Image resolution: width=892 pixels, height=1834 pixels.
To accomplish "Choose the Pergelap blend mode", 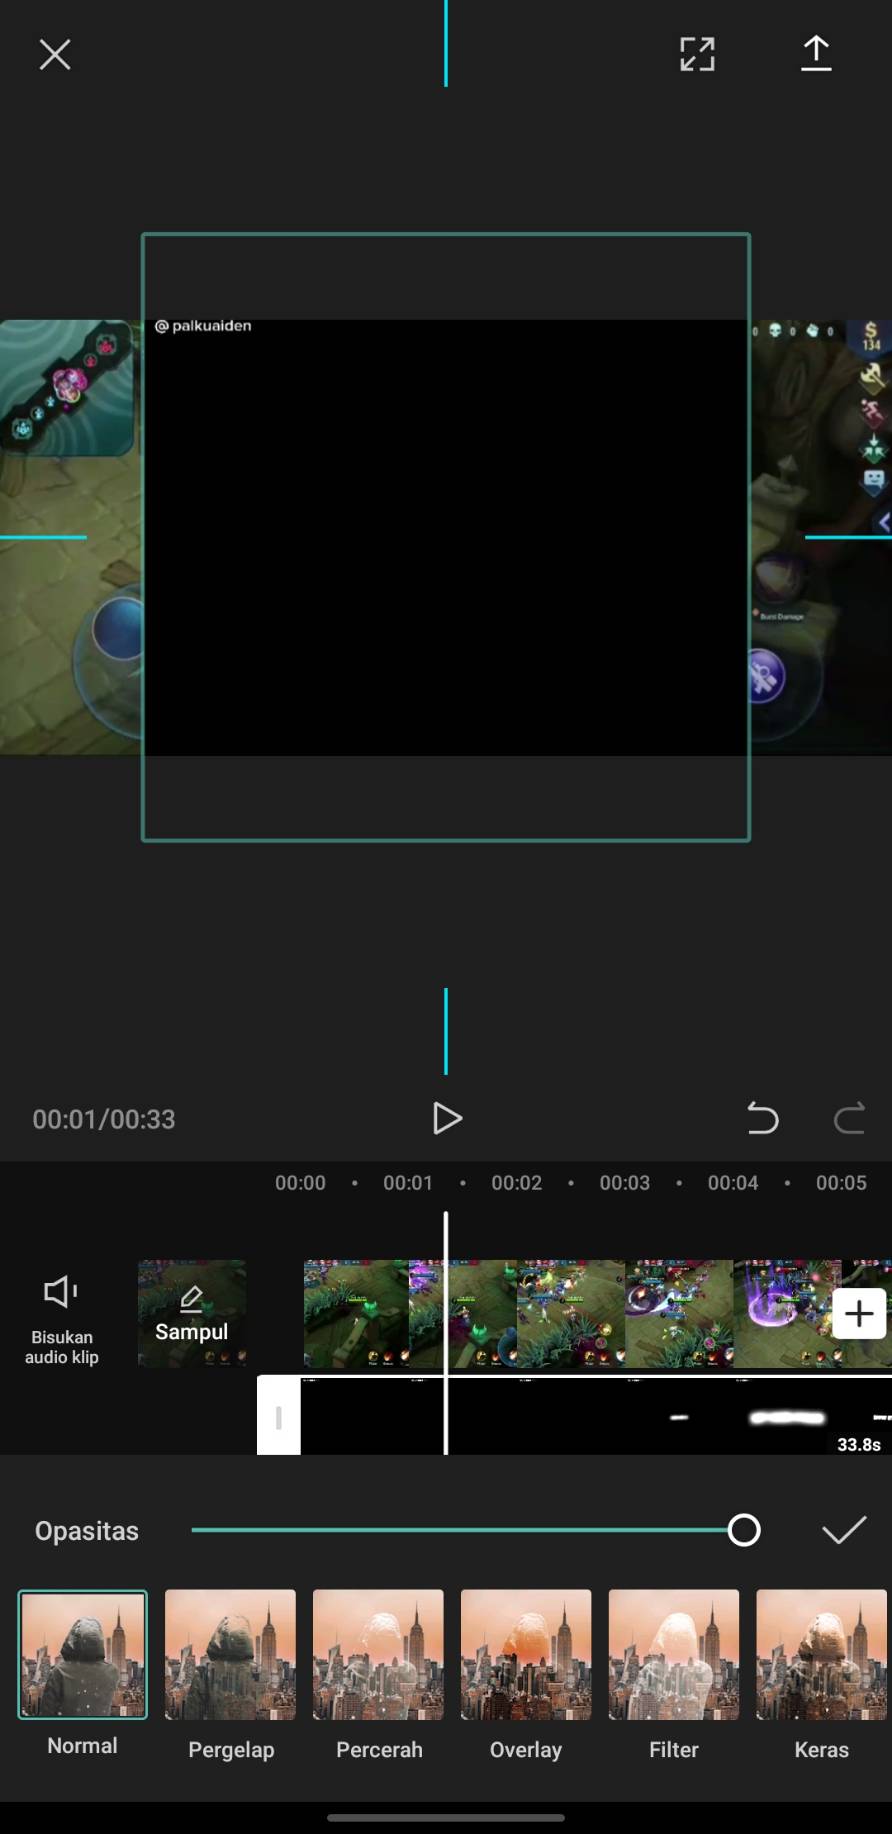I will point(231,1655).
